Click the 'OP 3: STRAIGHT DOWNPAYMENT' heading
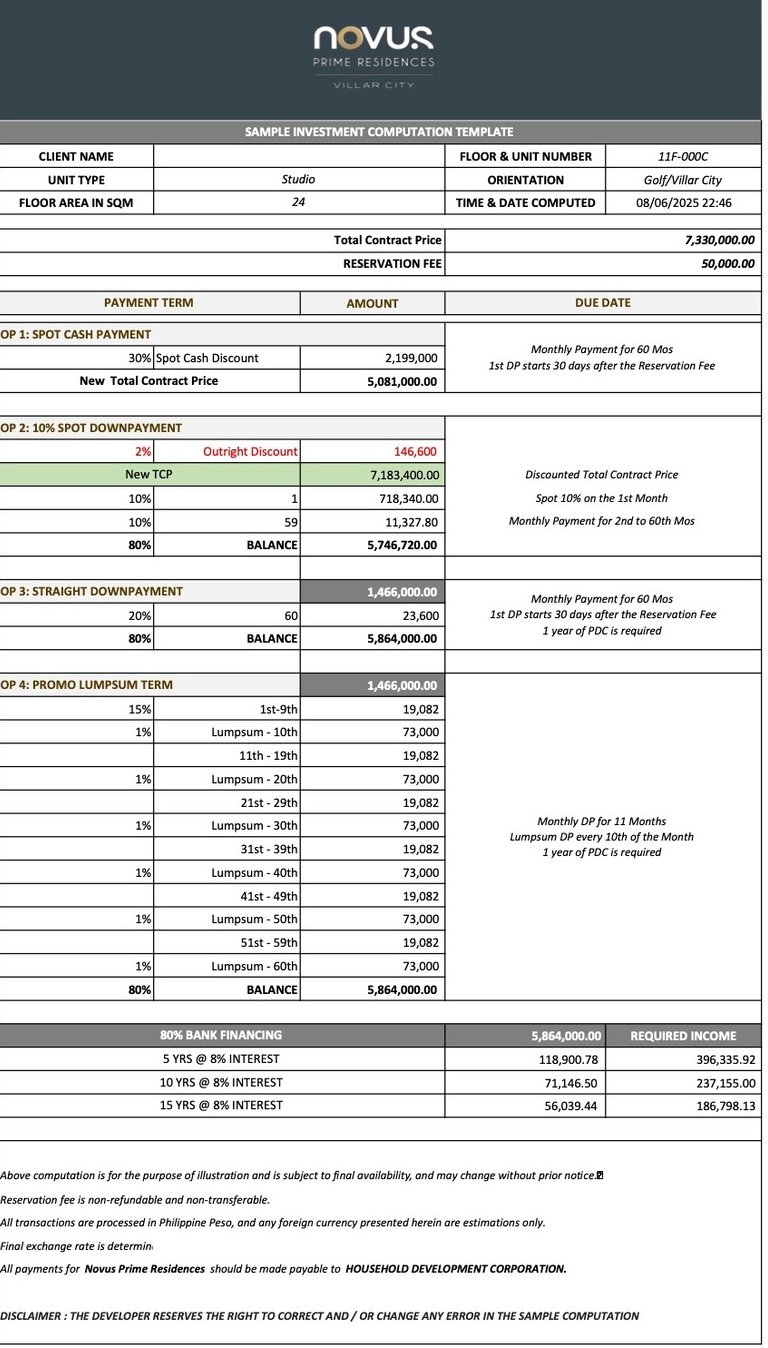 [x=91, y=592]
